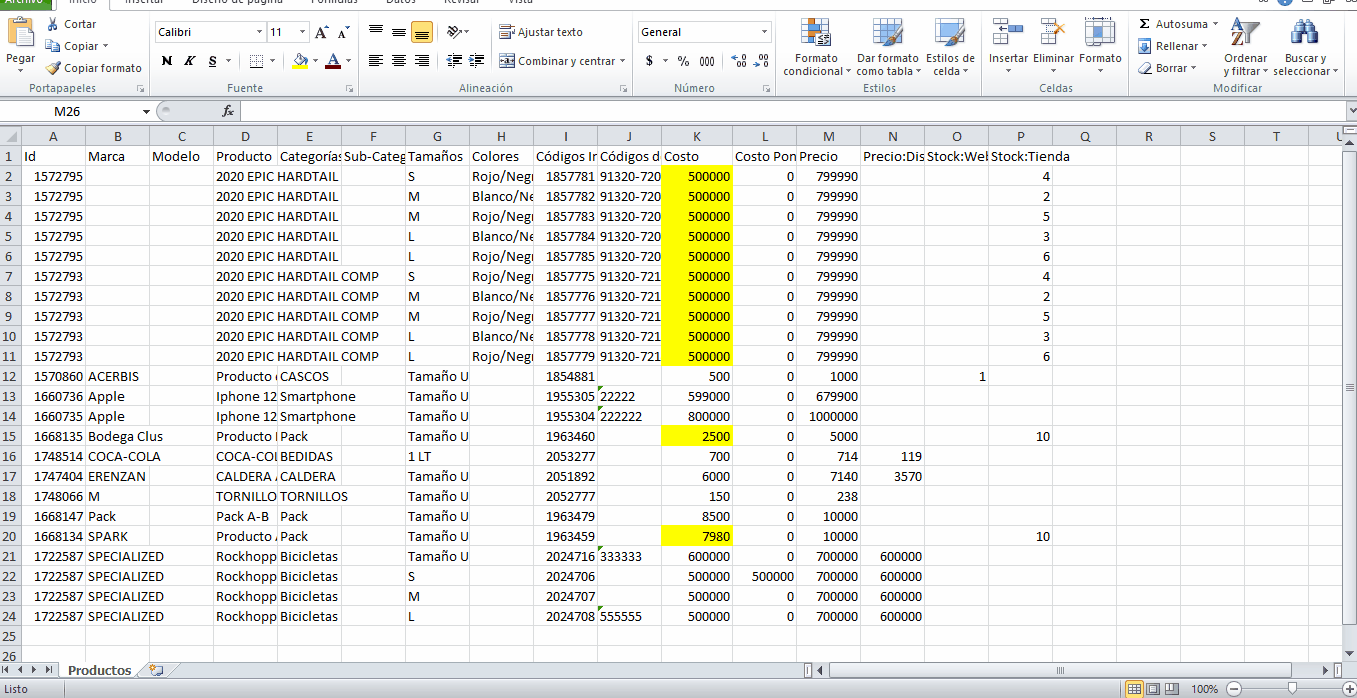
Task: Select the Copiar formato paintbrush
Action: tap(52, 68)
